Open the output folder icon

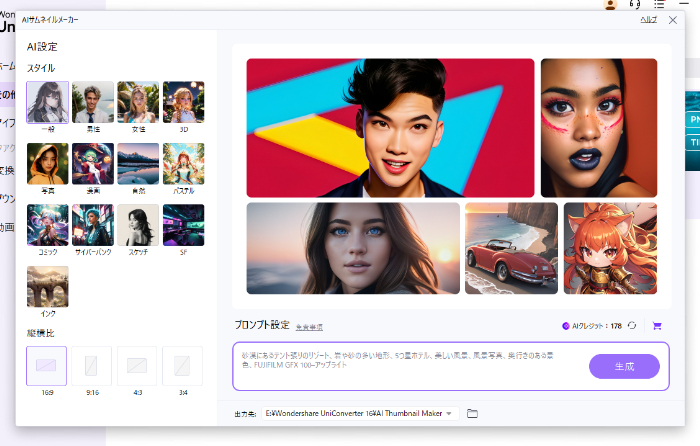pos(472,413)
